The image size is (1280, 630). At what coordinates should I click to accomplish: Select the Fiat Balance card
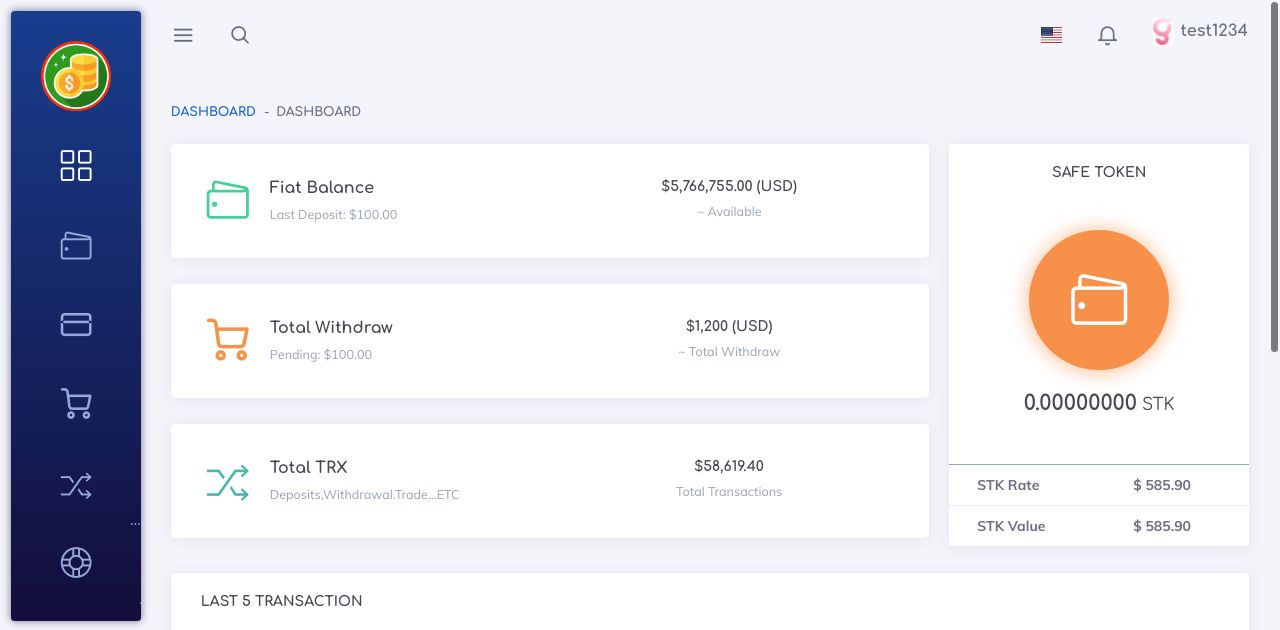point(549,201)
